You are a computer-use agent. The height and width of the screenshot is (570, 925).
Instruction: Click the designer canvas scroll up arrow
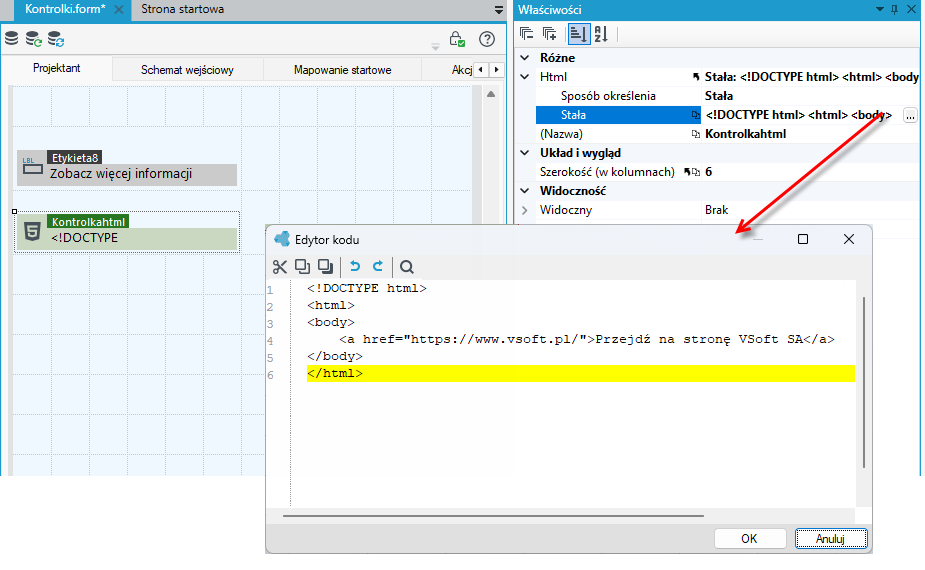click(491, 94)
